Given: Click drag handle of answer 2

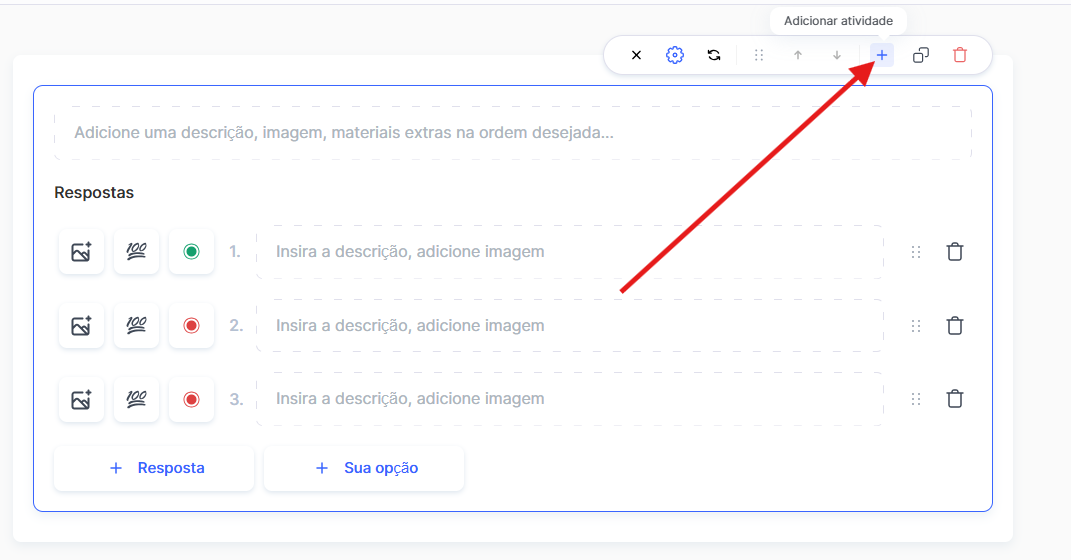Looking at the screenshot, I should pyautogui.click(x=916, y=325).
